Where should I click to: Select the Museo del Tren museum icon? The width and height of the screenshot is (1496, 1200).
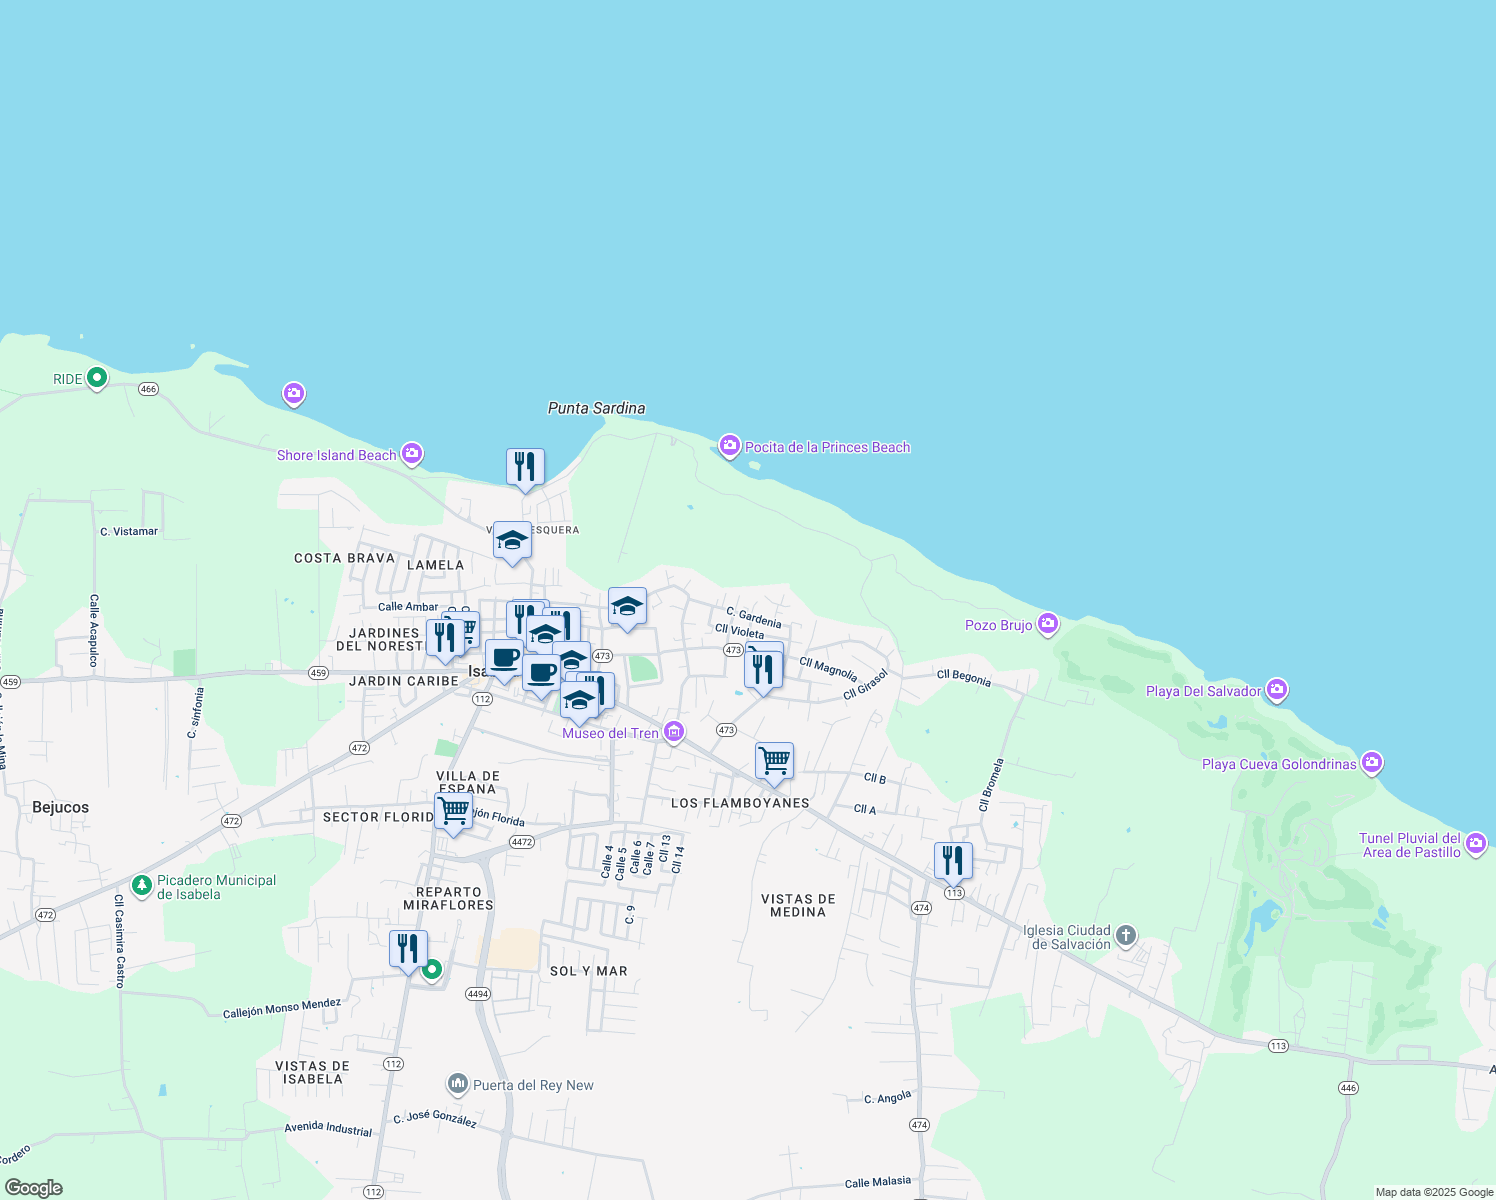(x=674, y=732)
